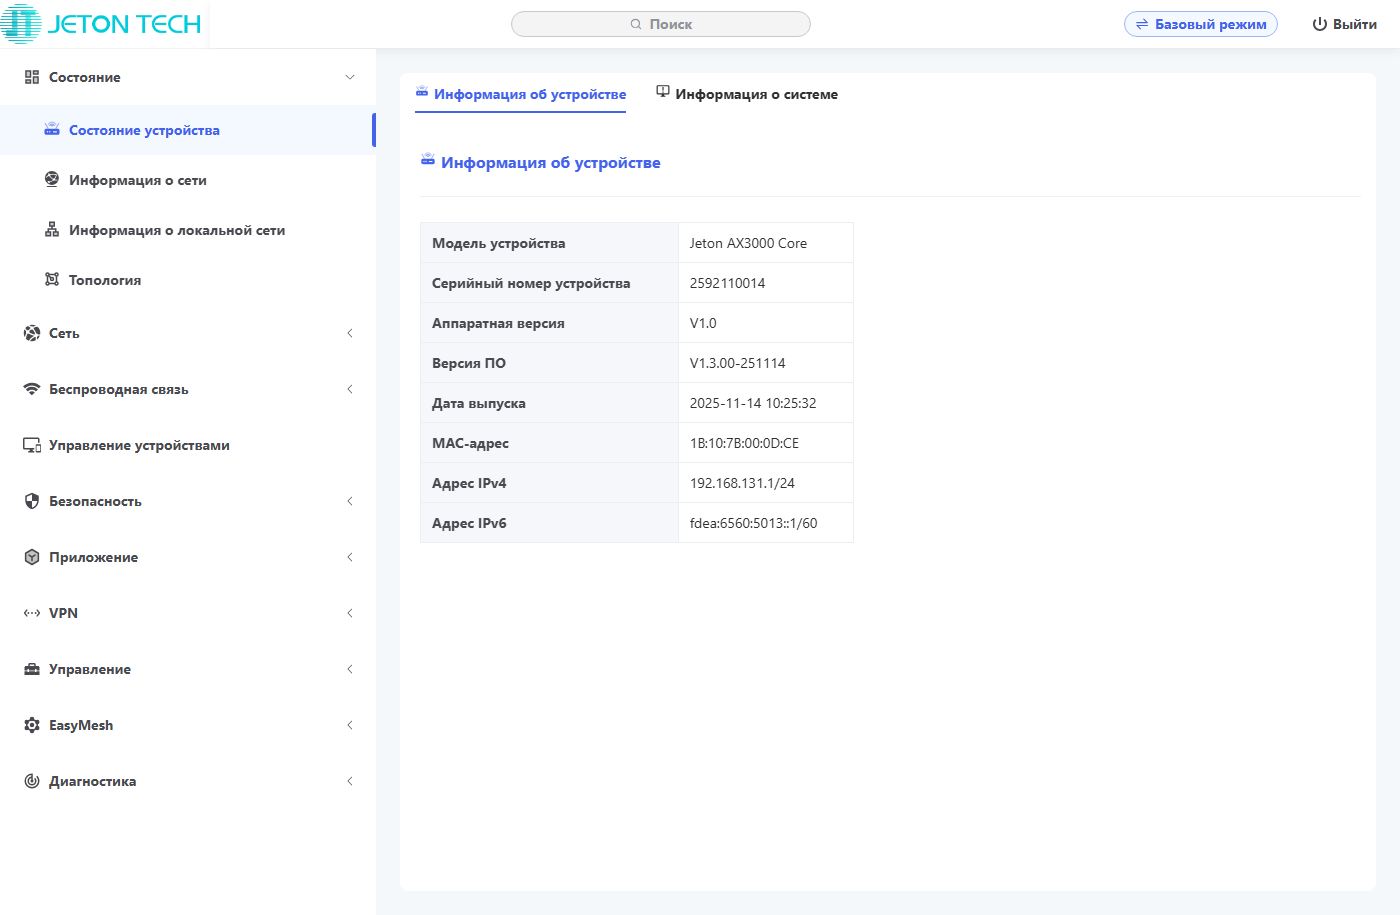Click the Поиск search field

[661, 24]
